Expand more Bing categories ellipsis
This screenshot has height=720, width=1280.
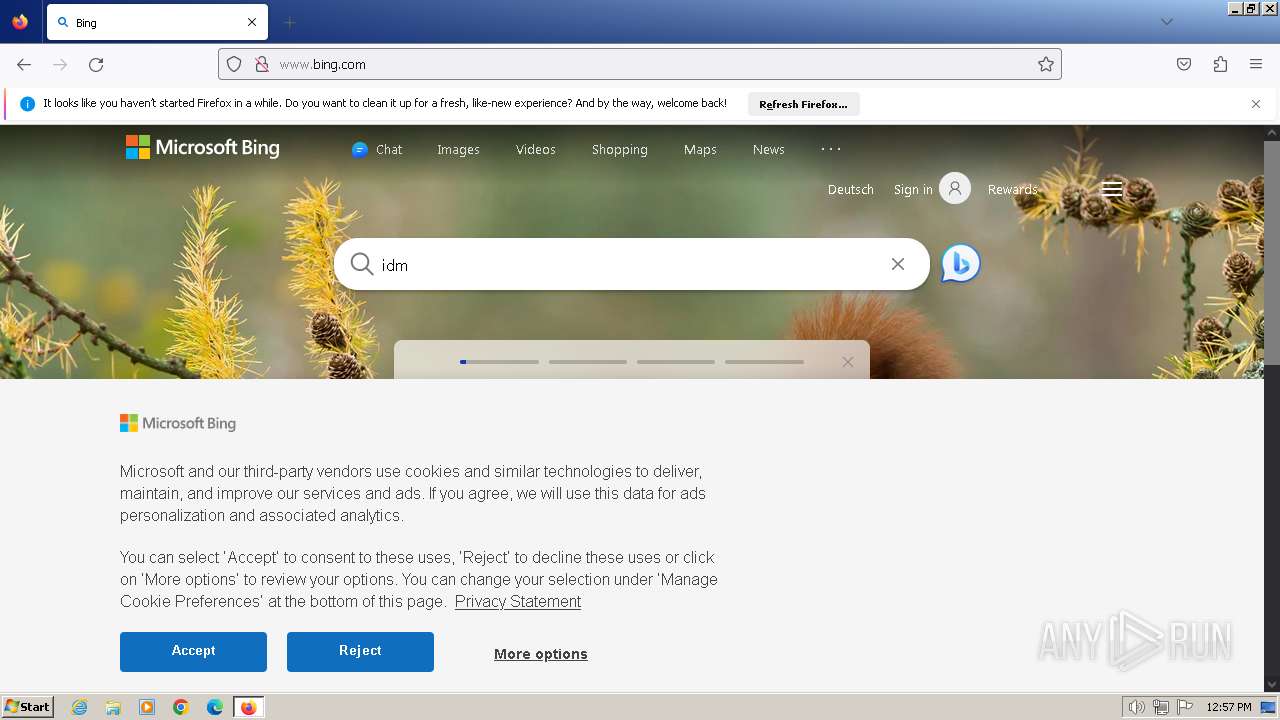point(831,148)
